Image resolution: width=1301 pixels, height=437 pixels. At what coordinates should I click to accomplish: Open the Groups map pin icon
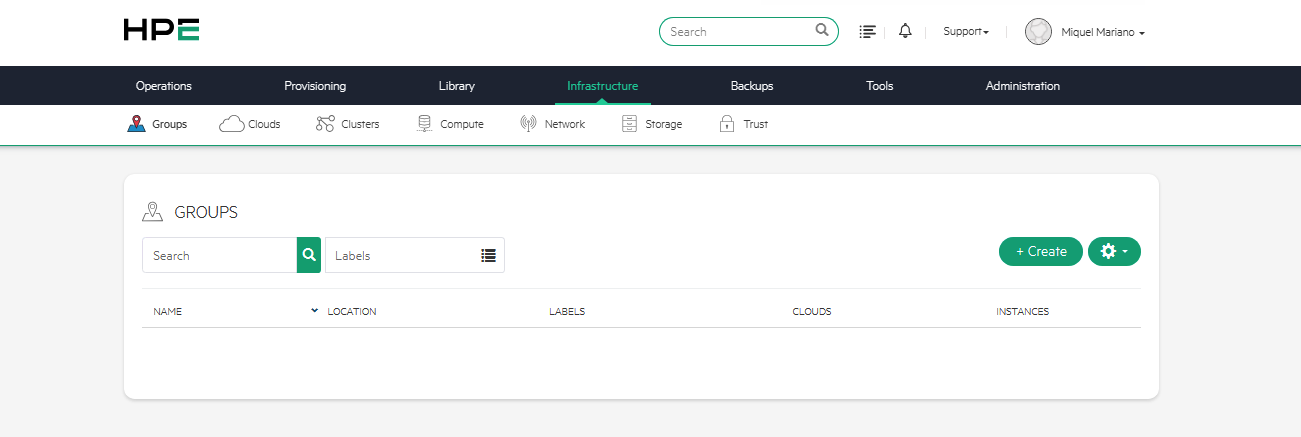coord(137,124)
